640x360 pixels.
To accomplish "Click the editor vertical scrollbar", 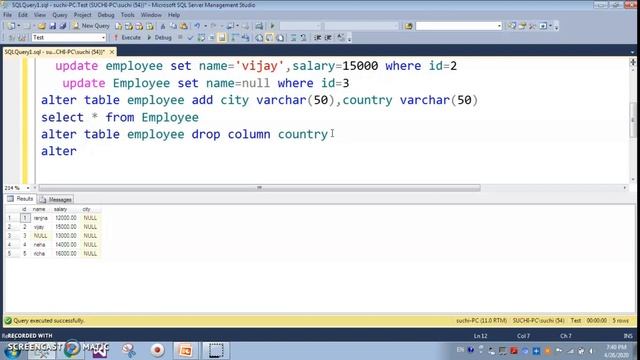I will [633, 120].
